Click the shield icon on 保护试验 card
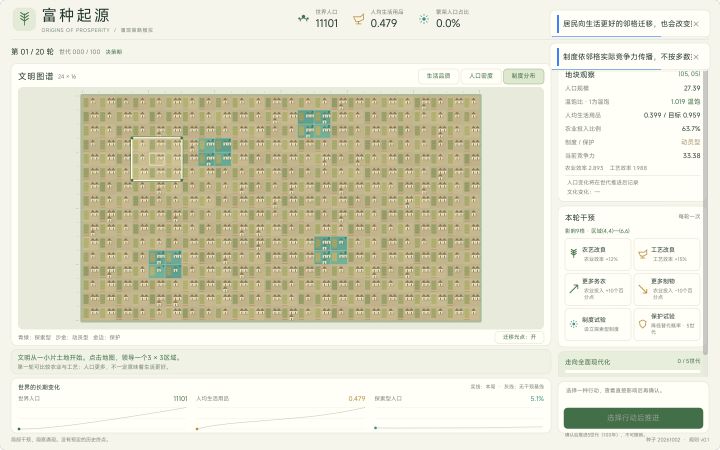 (x=642, y=324)
